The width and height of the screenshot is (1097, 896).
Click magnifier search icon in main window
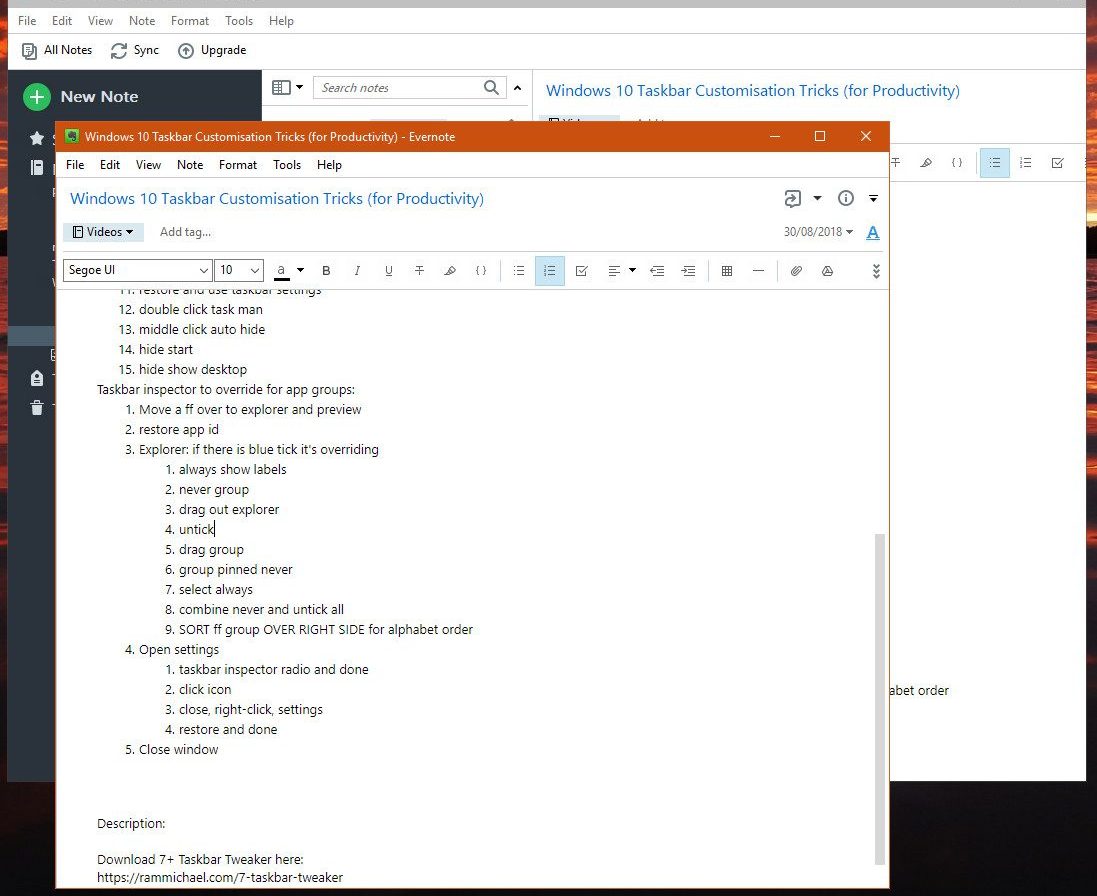coord(492,87)
